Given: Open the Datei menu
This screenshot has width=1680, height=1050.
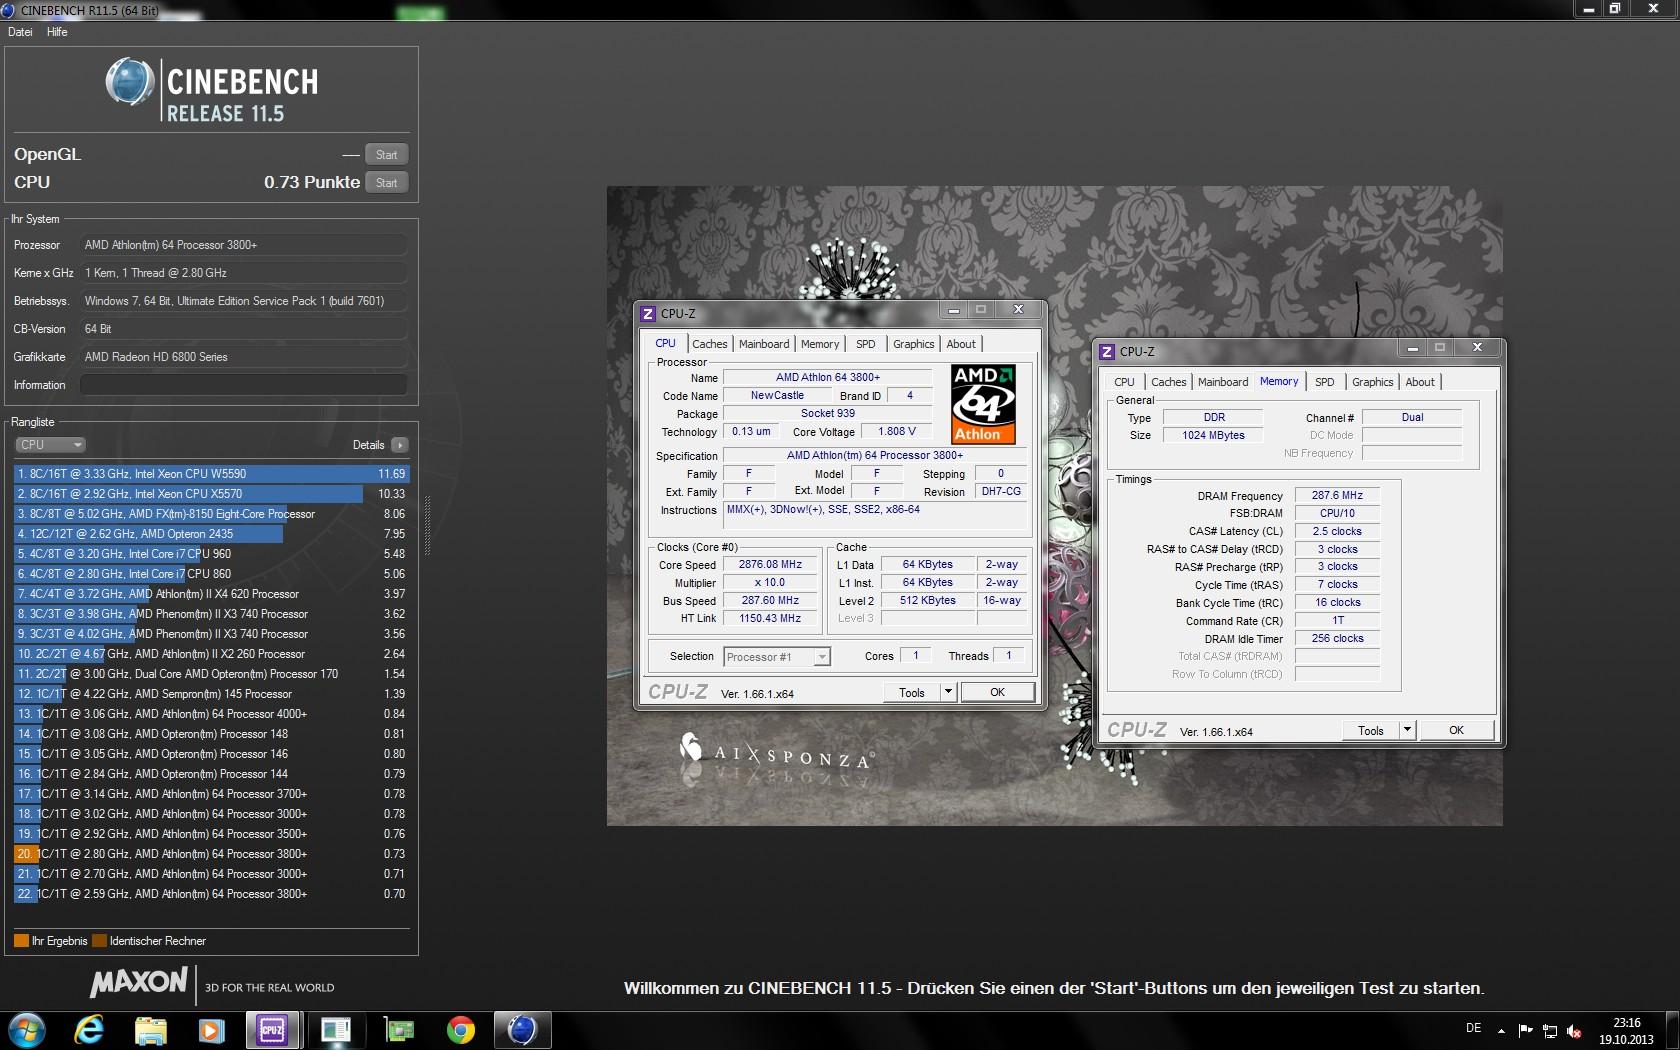Looking at the screenshot, I should [x=20, y=32].
